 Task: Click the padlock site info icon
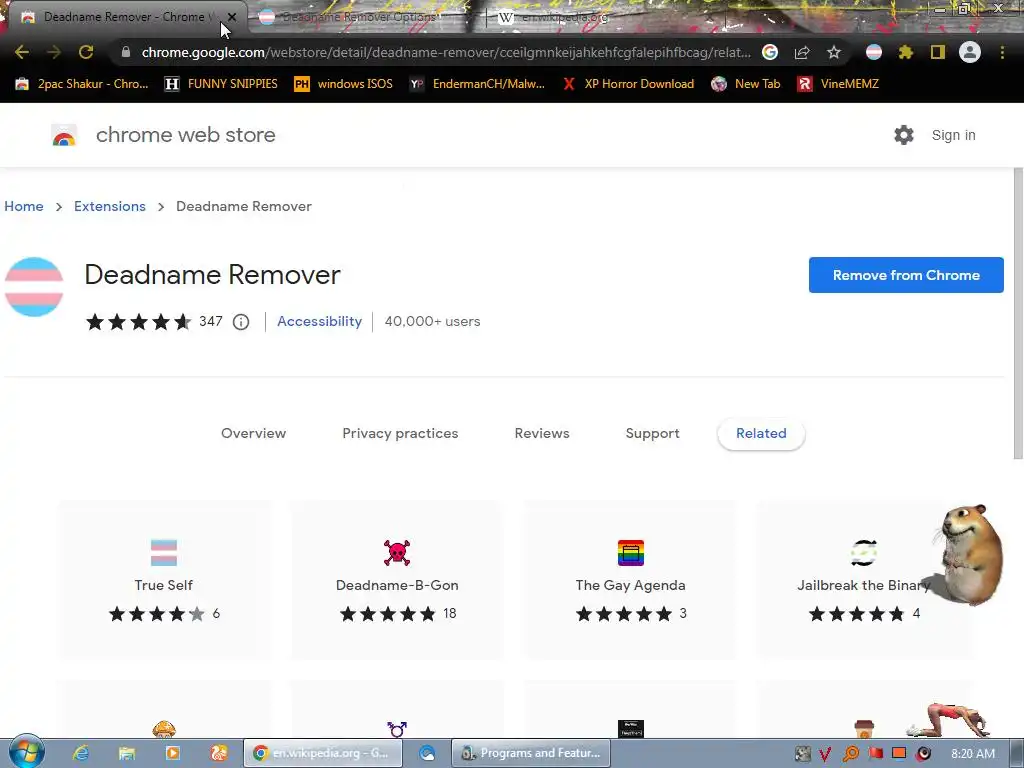pyautogui.click(x=126, y=52)
